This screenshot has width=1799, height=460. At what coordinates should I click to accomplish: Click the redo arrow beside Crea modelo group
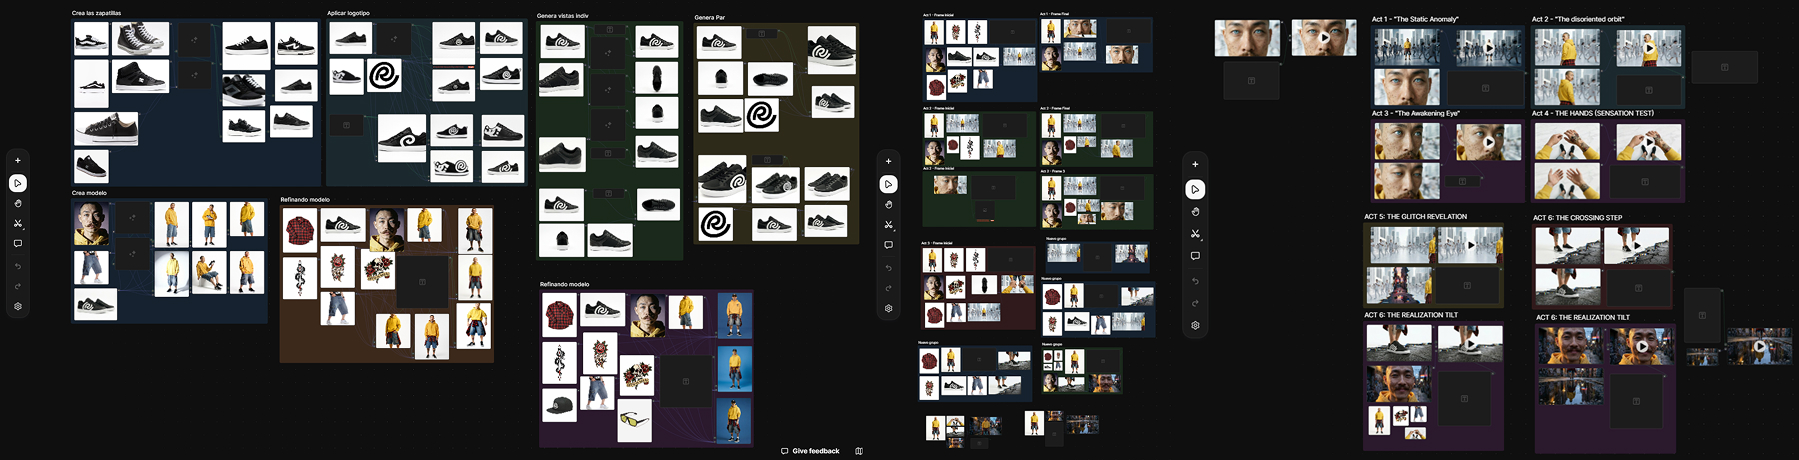18,286
